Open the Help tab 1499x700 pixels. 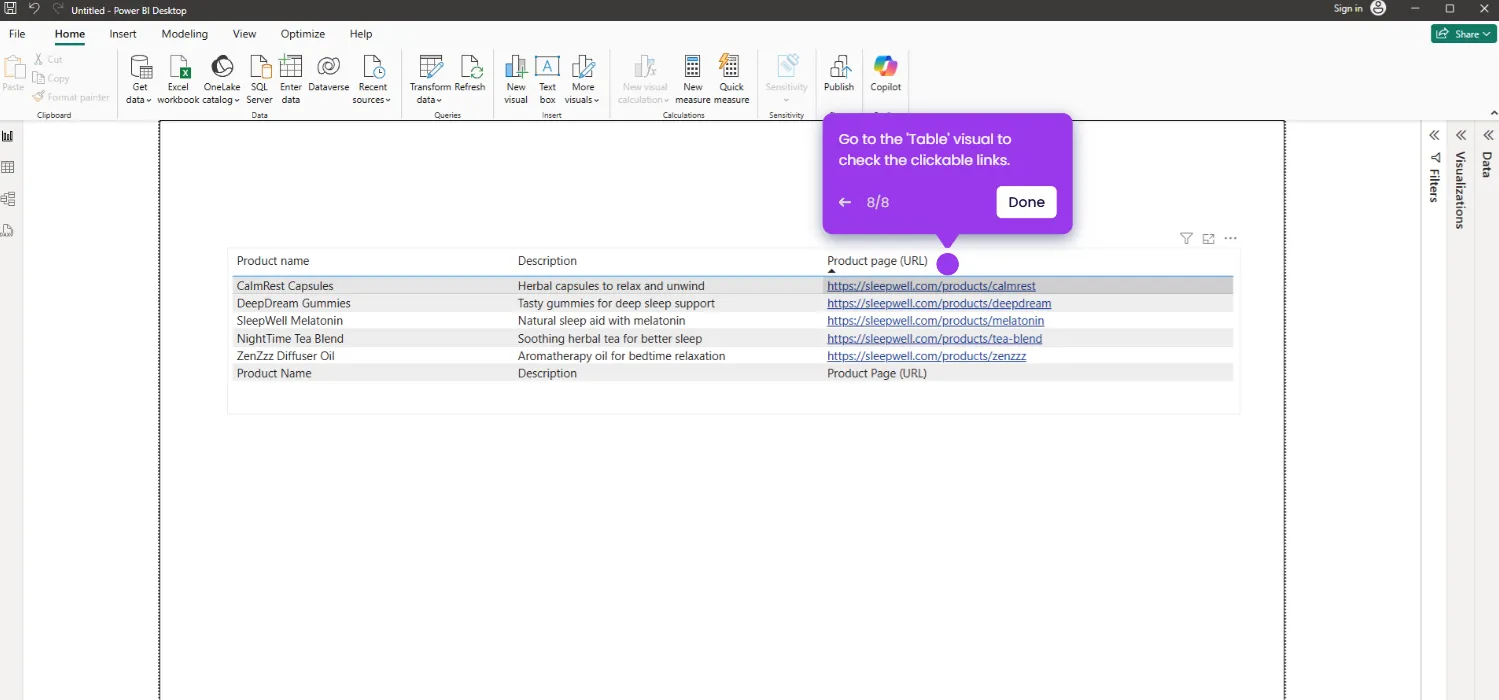[x=361, y=34]
